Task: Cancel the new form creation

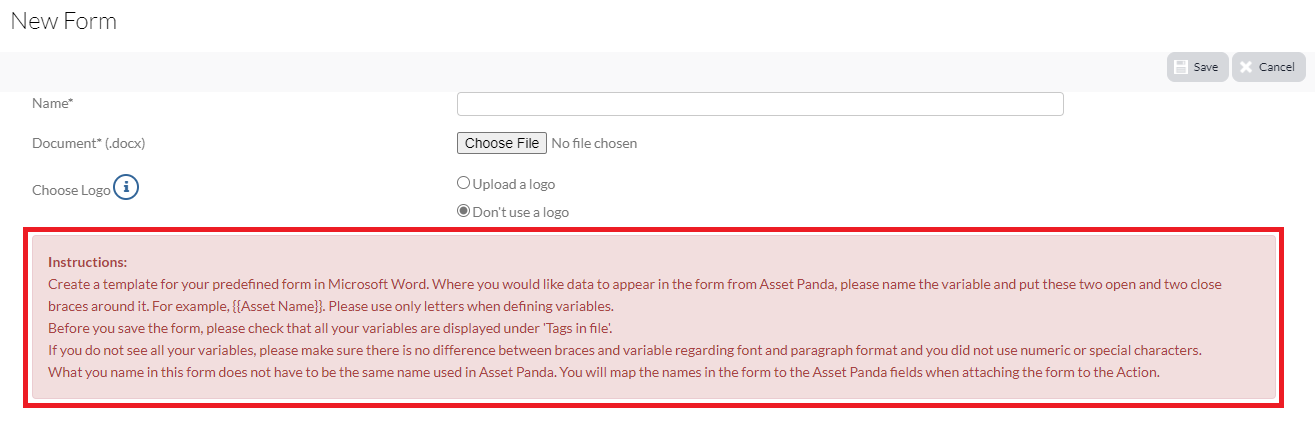Action: (x=1269, y=67)
